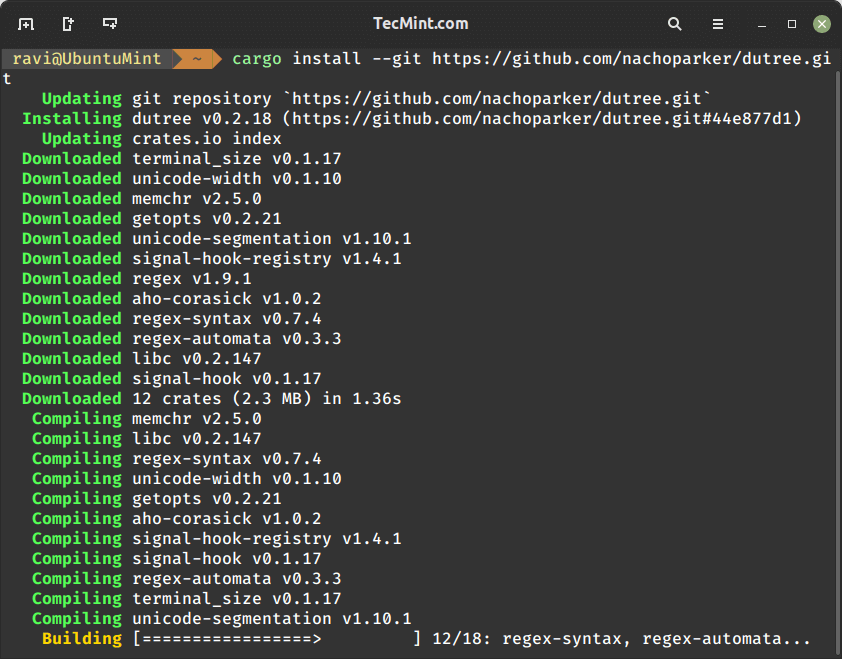Viewport: 842px width, 659px height.
Task: Click Downloaded terminal_size v0.1.17 line
Action: click(x=182, y=159)
